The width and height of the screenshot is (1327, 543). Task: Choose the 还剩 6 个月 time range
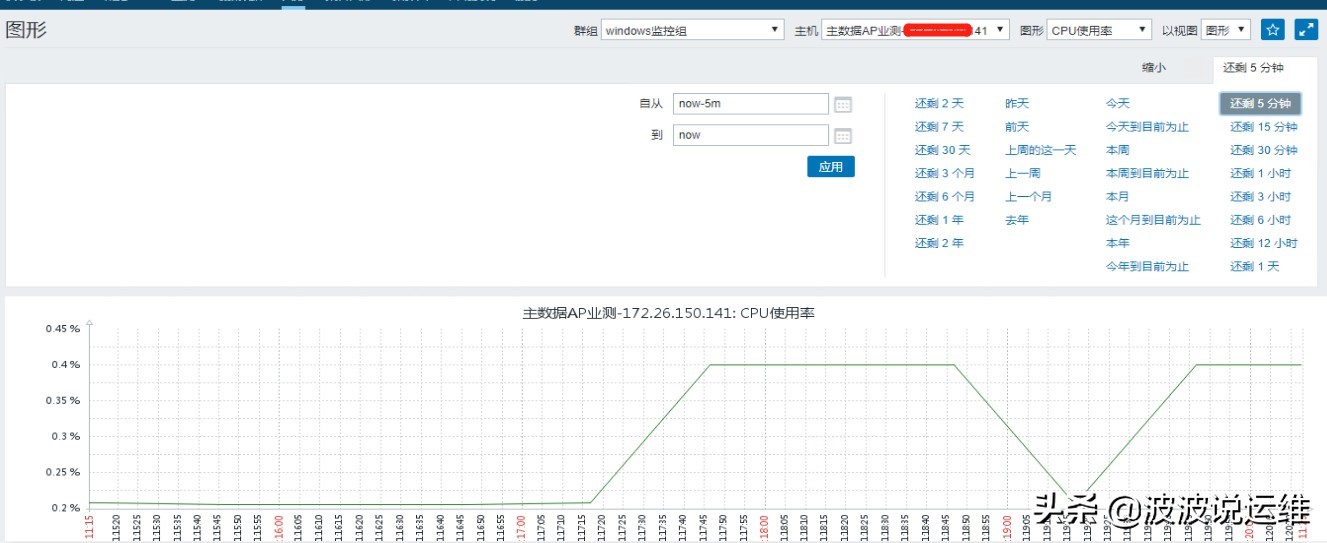point(944,196)
